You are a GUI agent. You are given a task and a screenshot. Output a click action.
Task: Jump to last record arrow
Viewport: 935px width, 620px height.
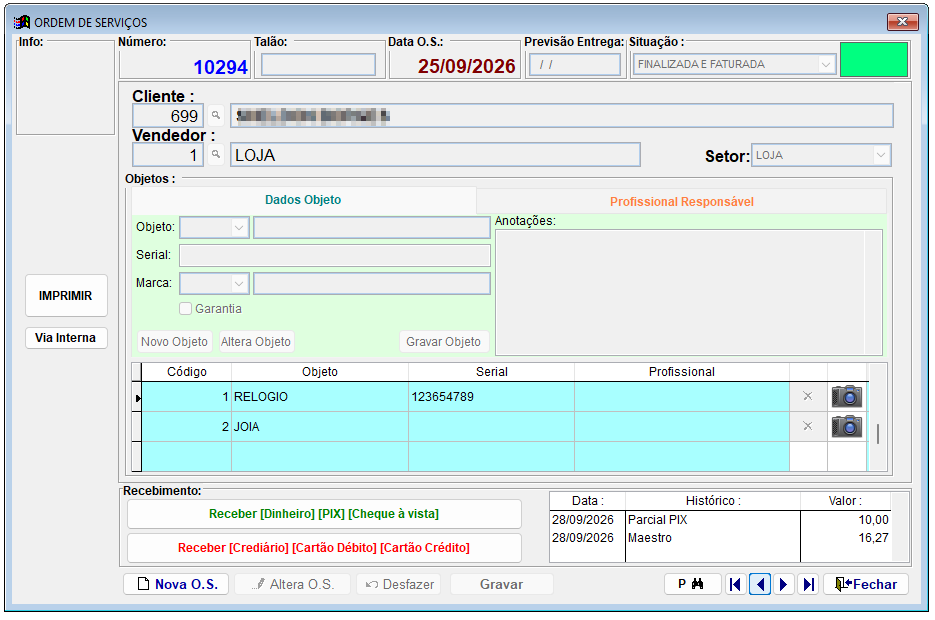pyautogui.click(x=808, y=584)
